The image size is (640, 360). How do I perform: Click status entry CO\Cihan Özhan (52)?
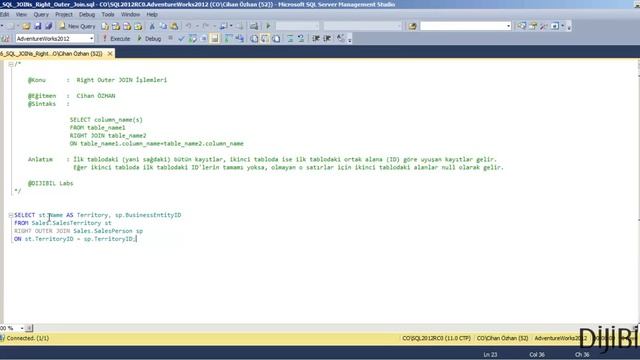pos(502,338)
